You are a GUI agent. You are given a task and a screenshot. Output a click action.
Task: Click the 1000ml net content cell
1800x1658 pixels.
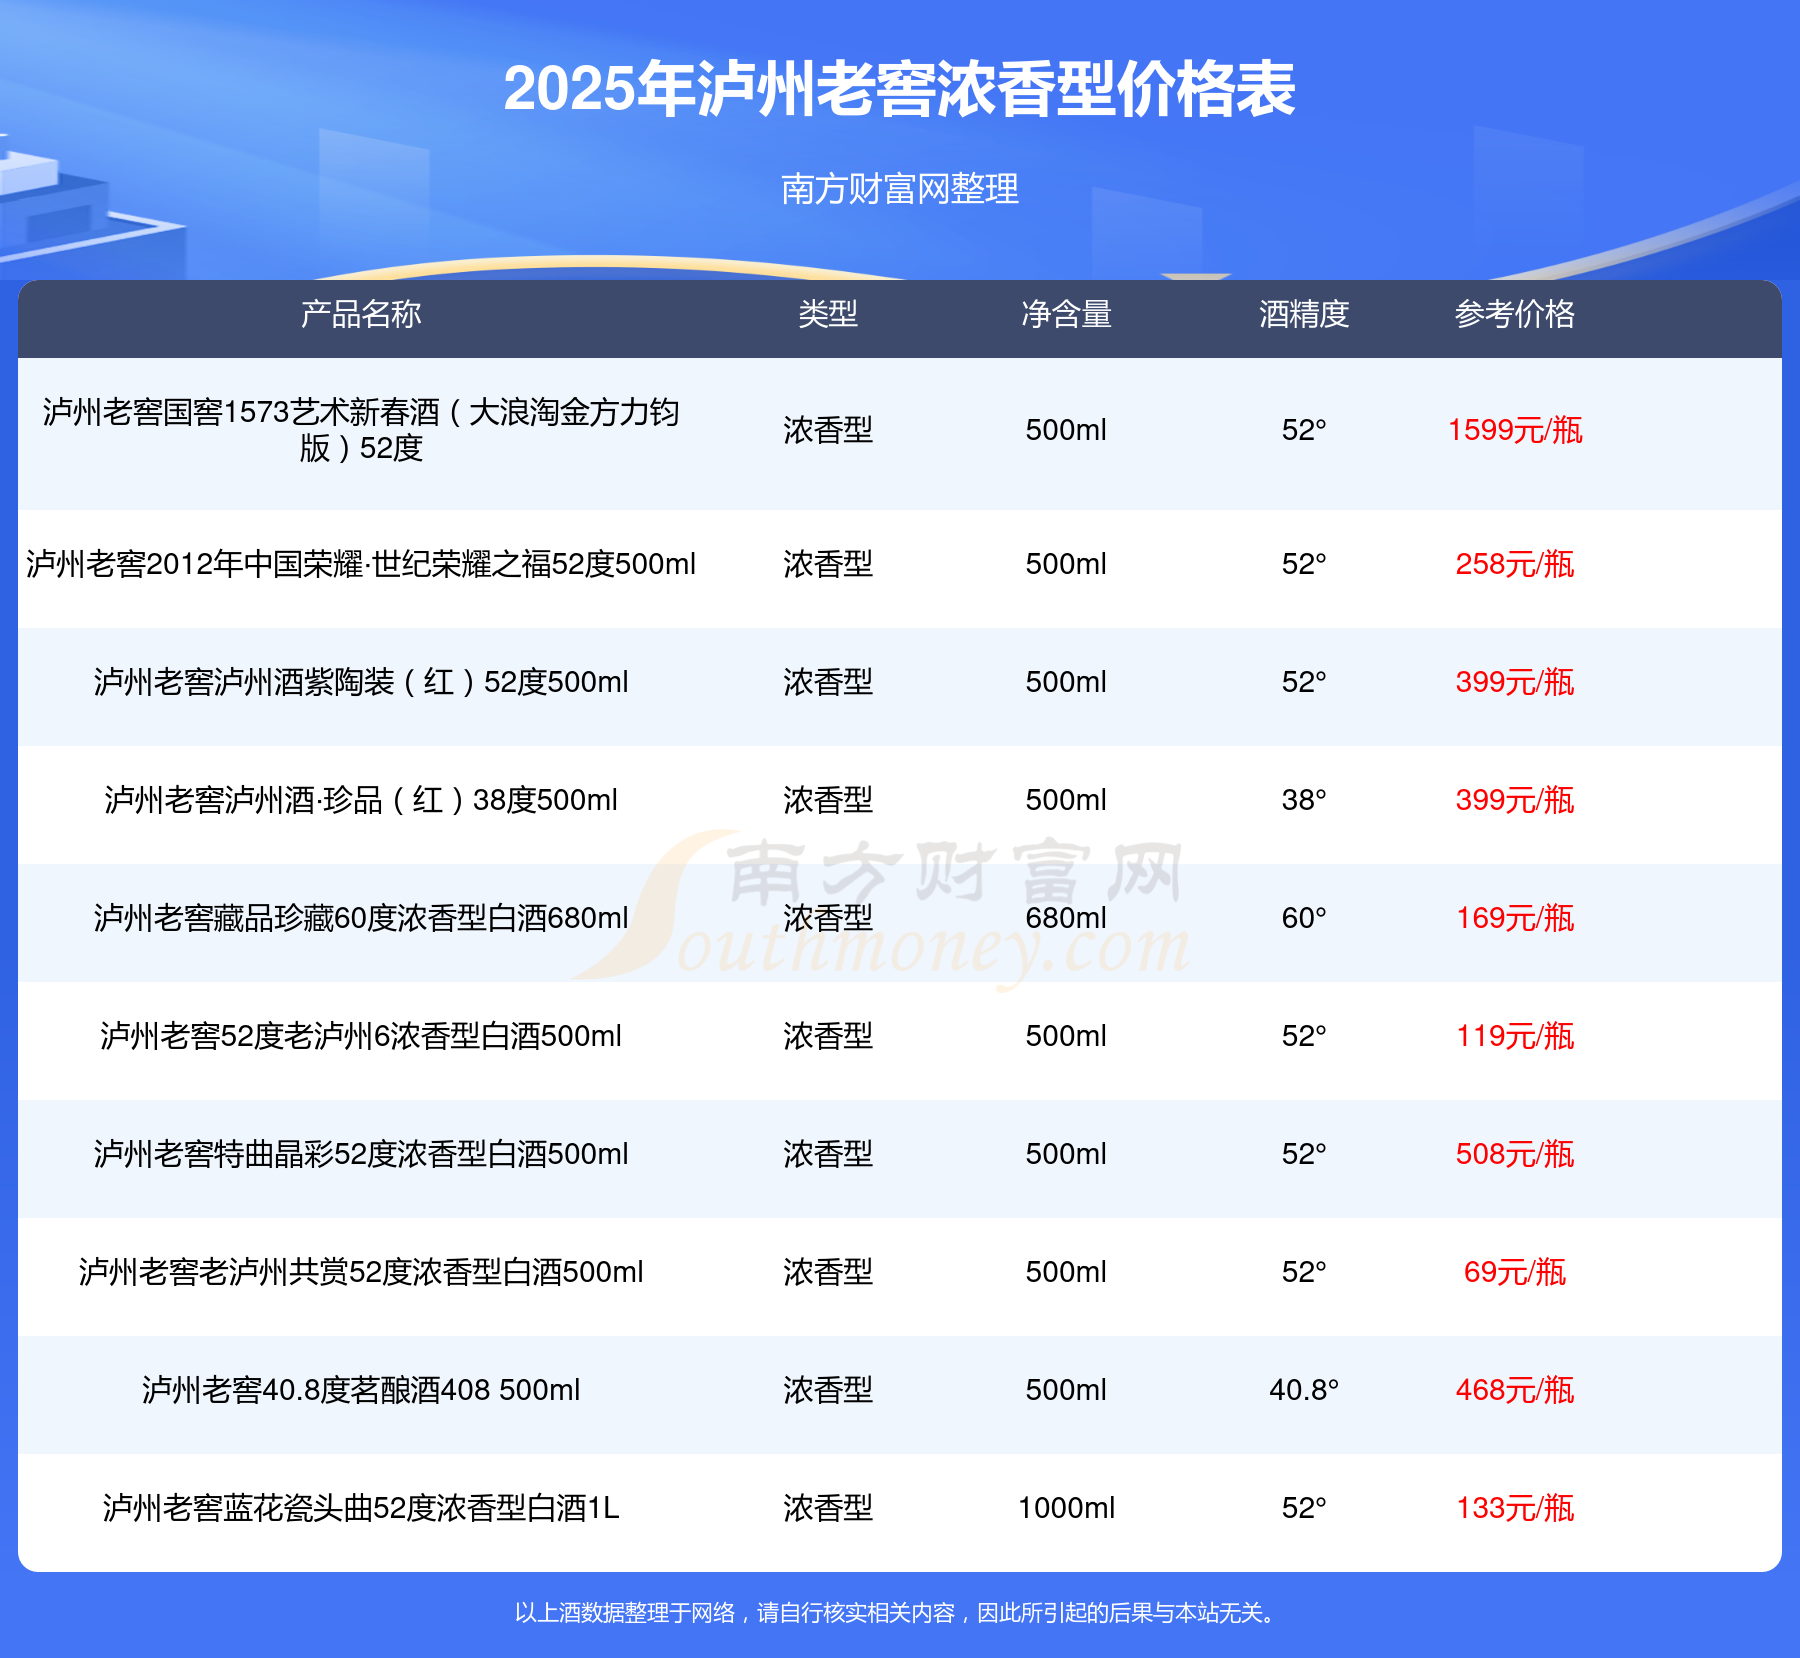[1066, 1508]
